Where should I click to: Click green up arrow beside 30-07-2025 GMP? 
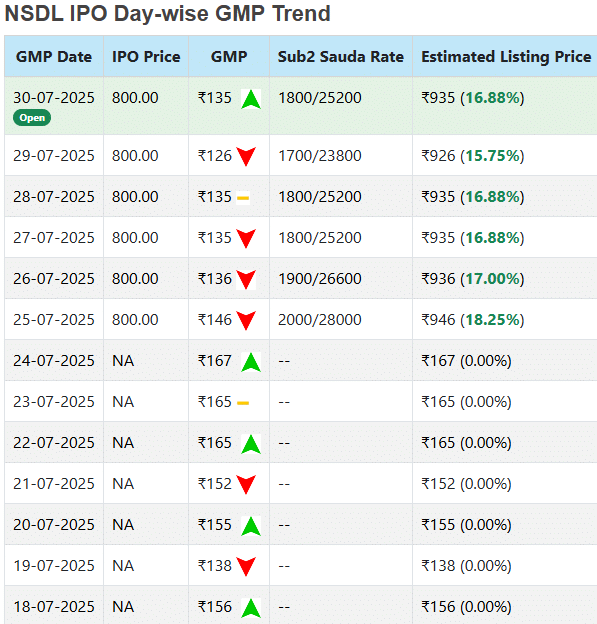251,99
